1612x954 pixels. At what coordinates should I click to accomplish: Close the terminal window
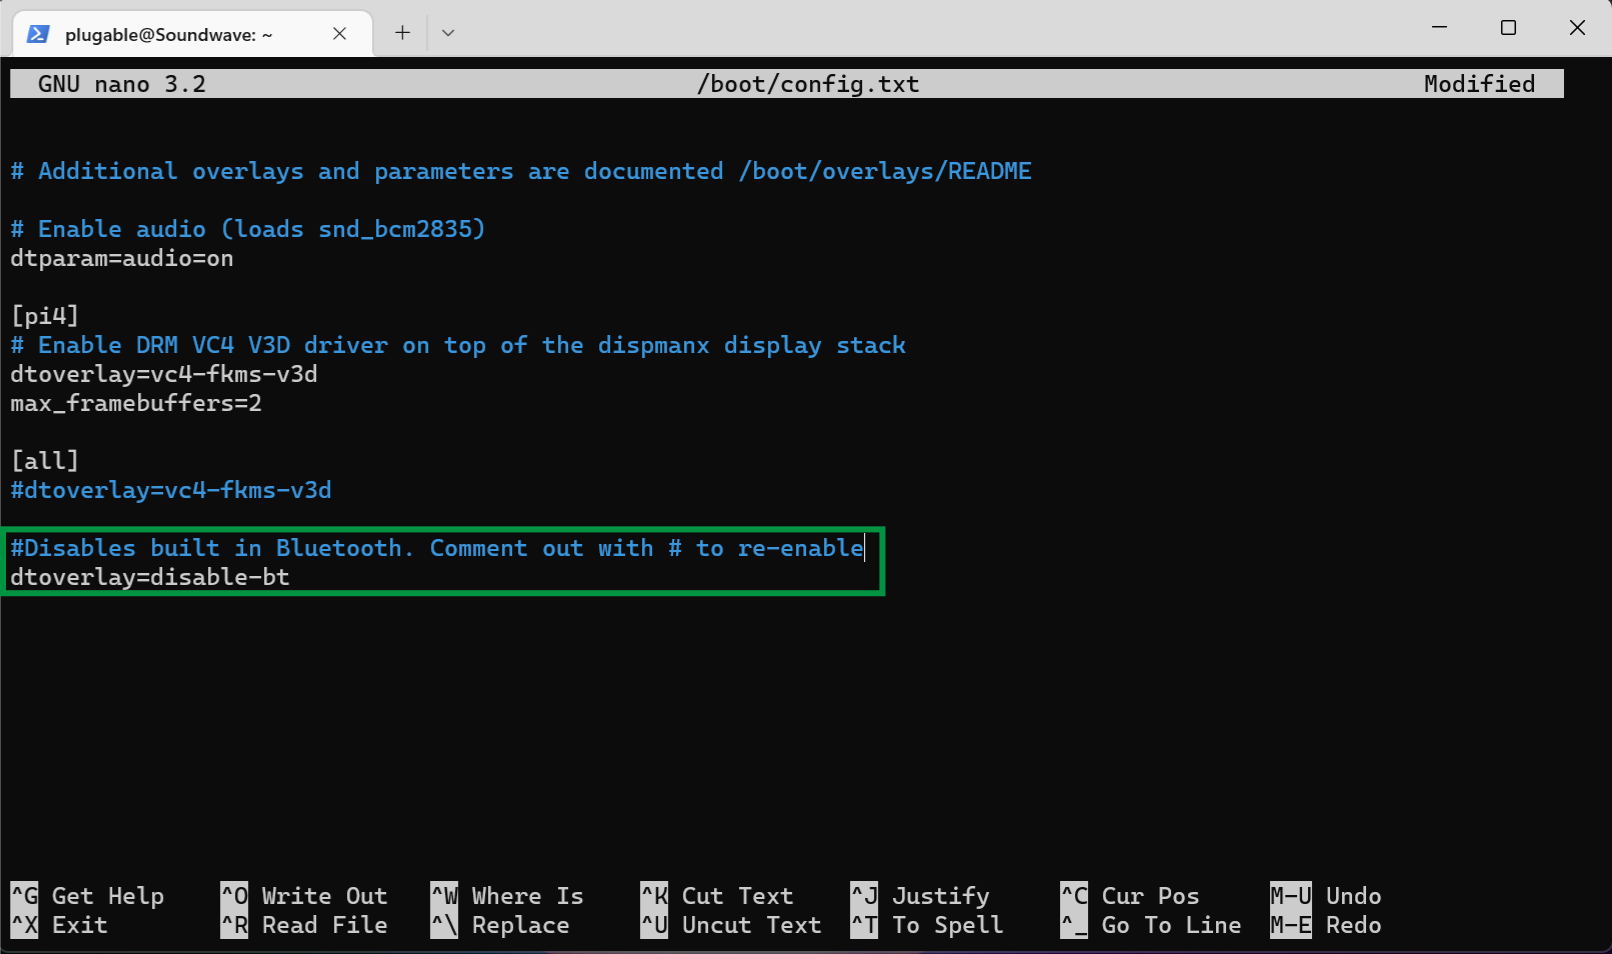coord(1577,28)
